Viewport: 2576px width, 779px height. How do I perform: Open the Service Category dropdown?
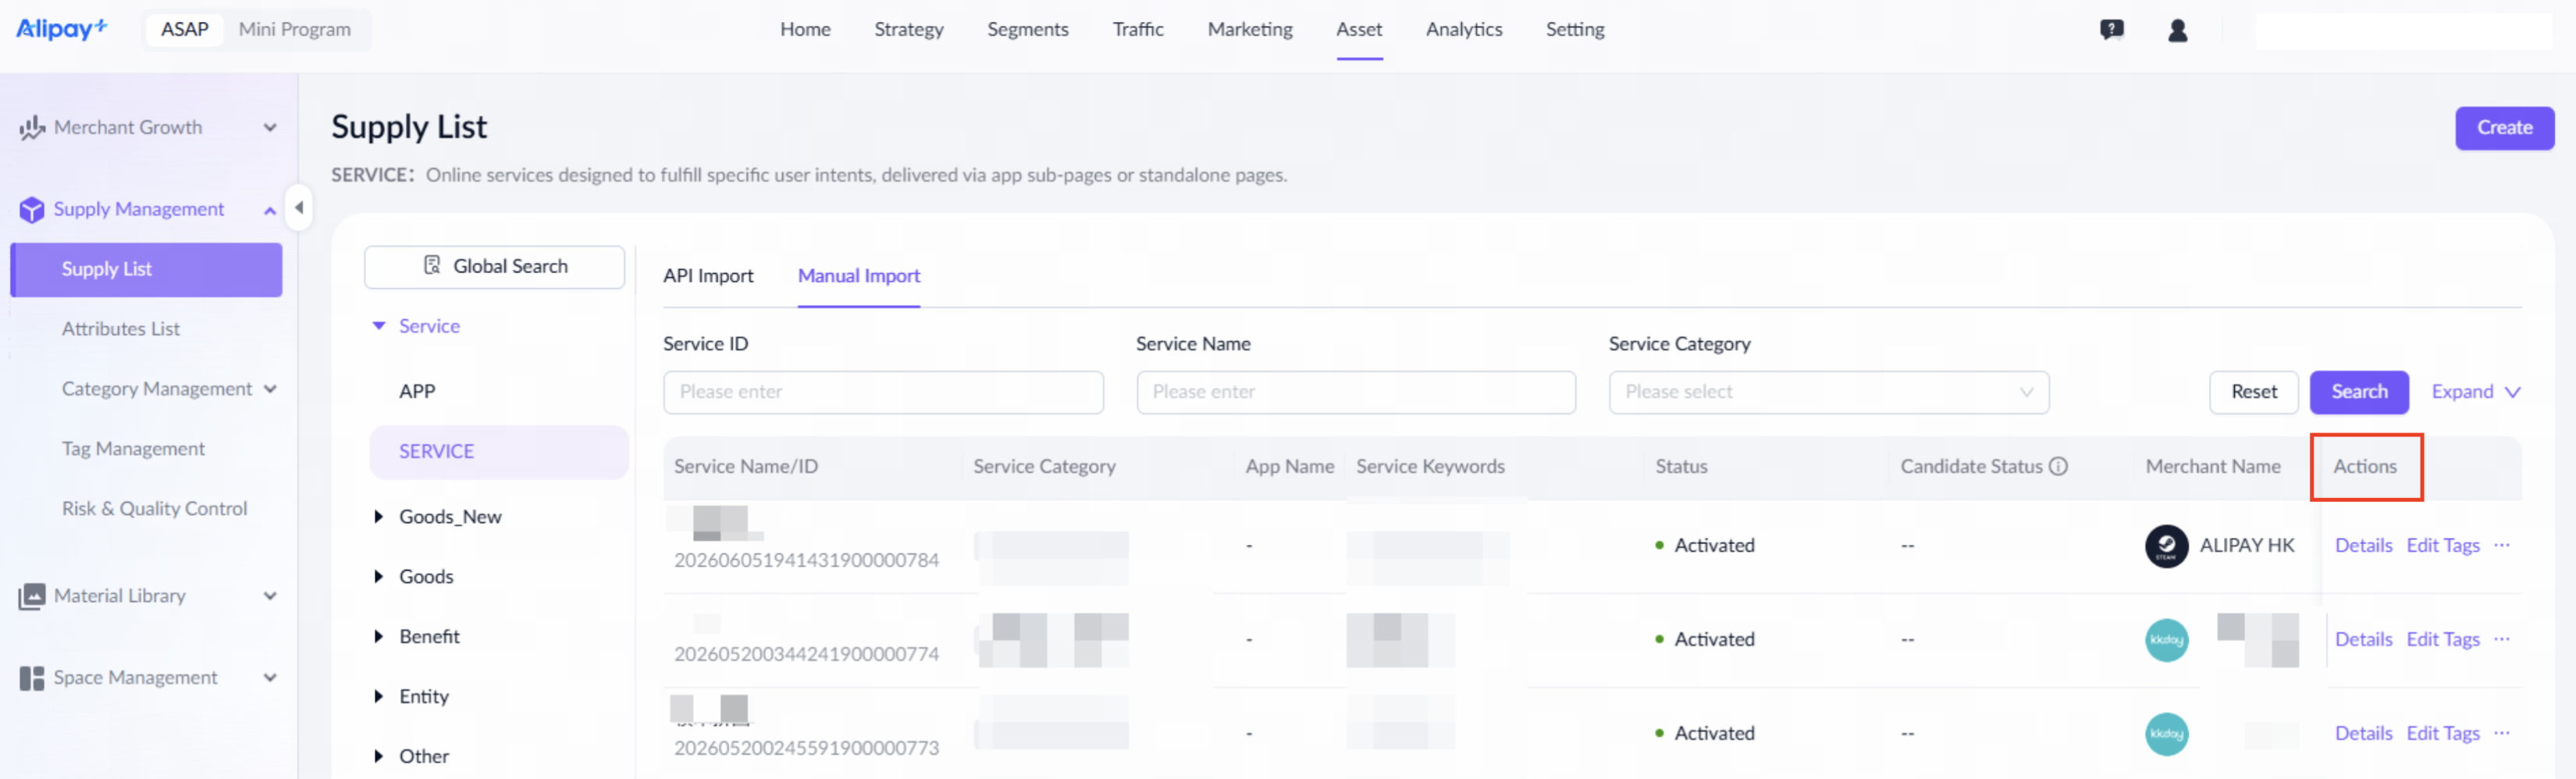tap(1828, 392)
